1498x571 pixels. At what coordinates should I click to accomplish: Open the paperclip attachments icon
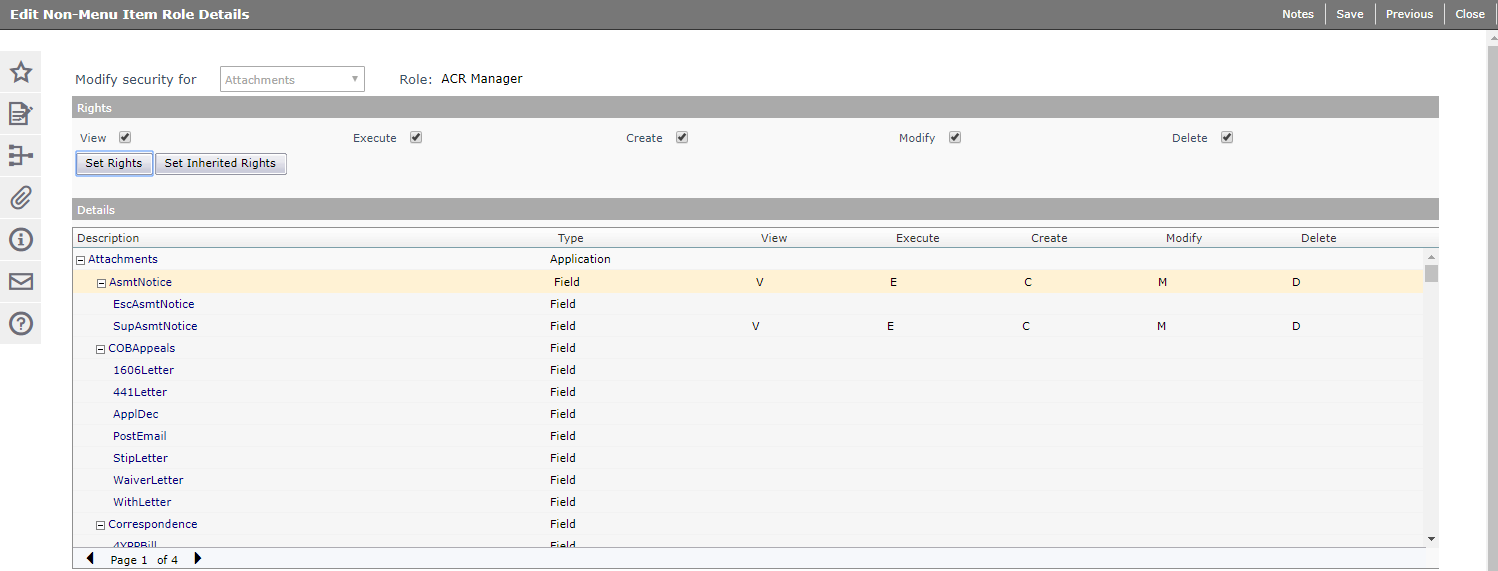(x=20, y=198)
